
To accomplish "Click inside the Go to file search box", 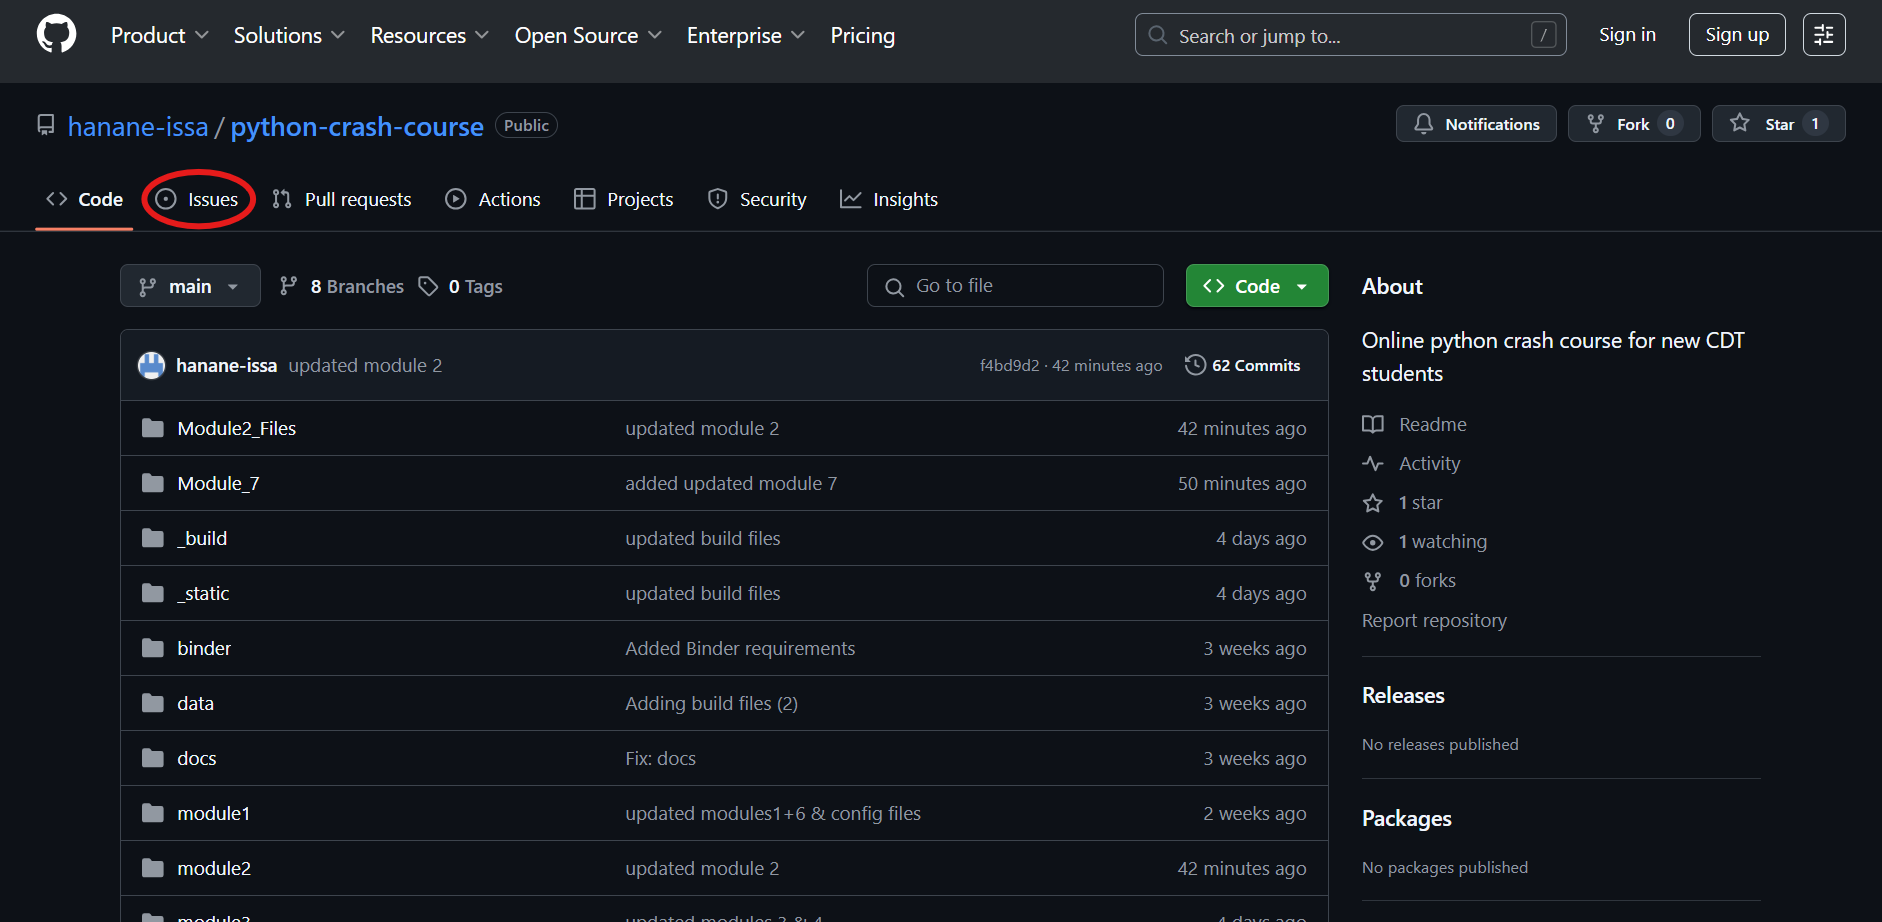I will pos(1015,285).
